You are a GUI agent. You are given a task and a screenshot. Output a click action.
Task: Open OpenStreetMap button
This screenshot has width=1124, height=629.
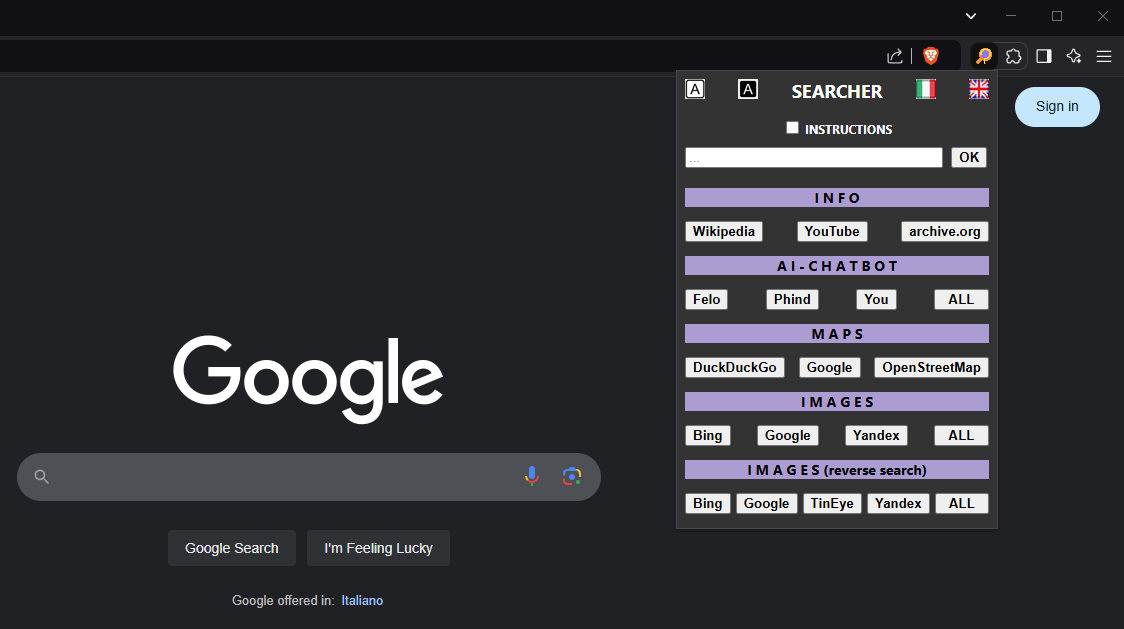click(x=930, y=368)
